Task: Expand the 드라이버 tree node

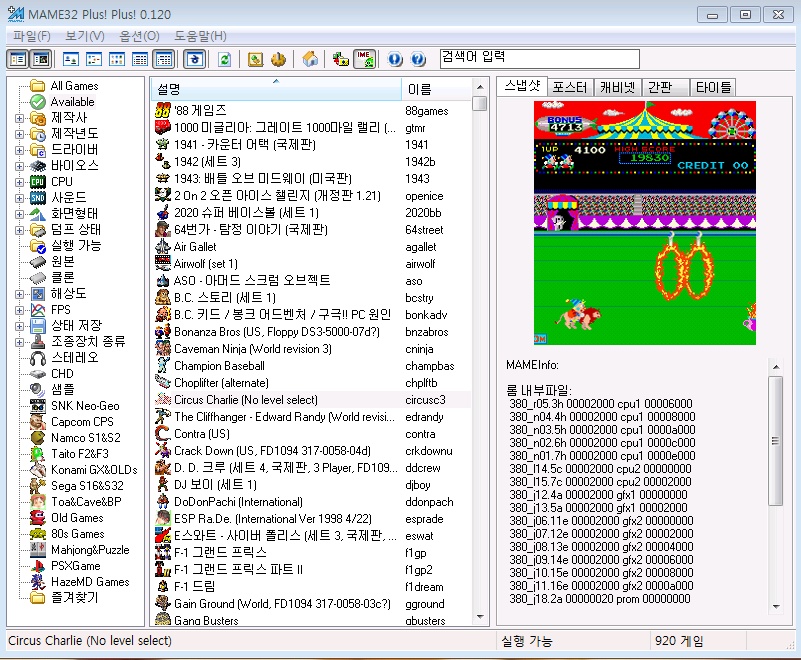Action: (19, 150)
